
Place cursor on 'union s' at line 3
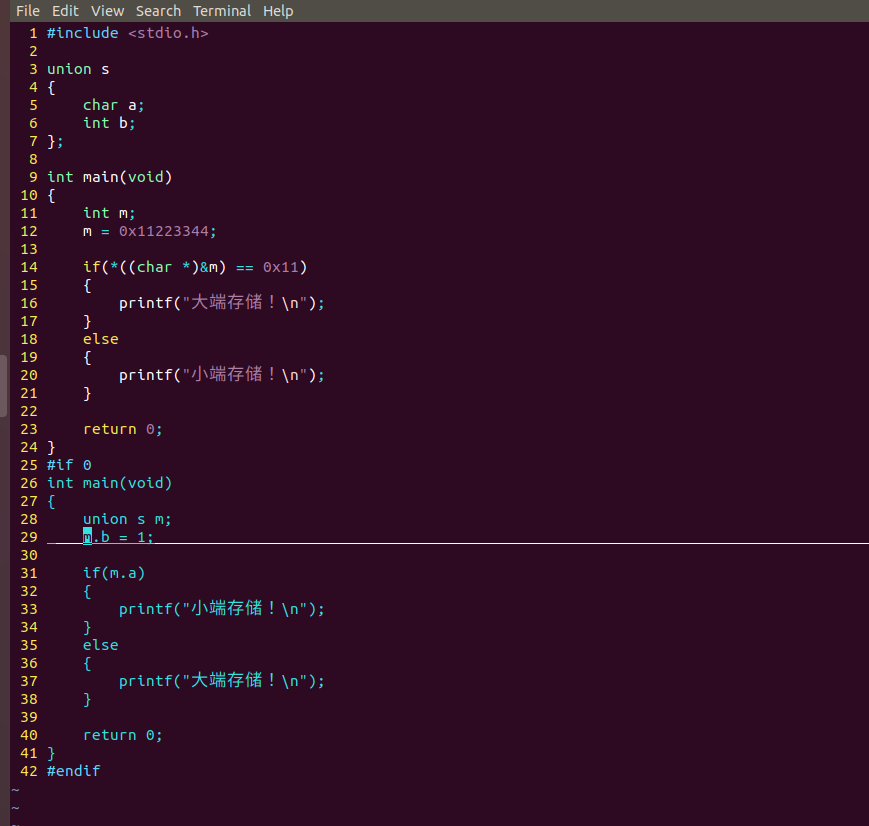(x=78, y=69)
